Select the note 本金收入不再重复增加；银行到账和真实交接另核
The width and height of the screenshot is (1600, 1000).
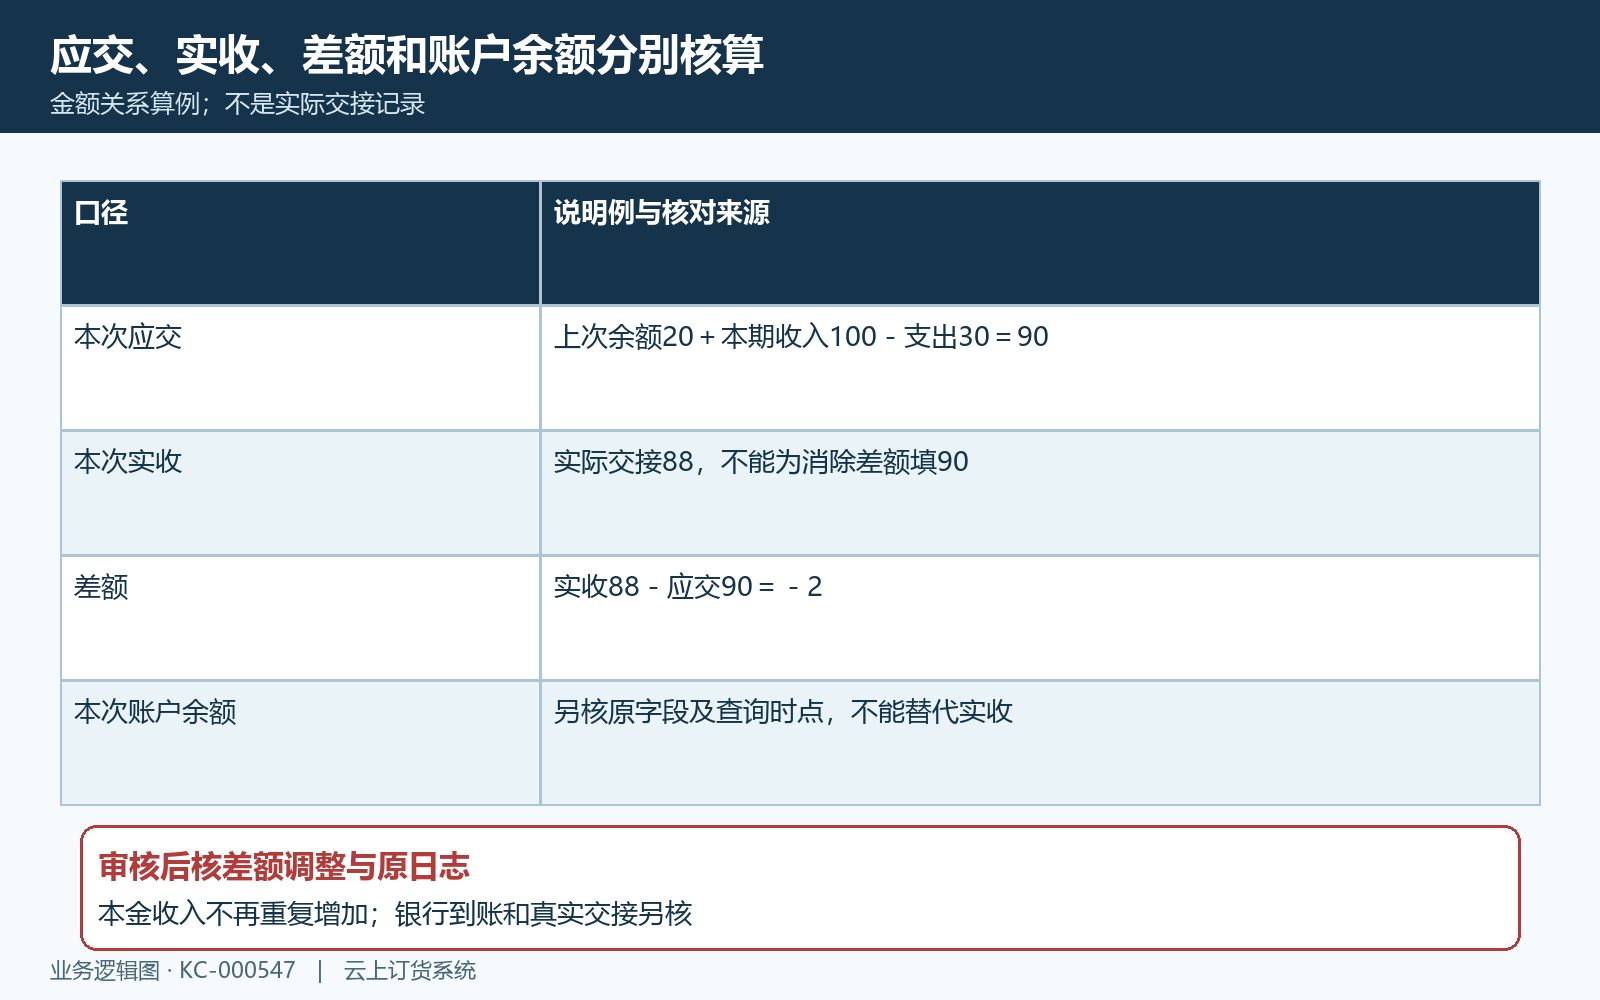(395, 914)
